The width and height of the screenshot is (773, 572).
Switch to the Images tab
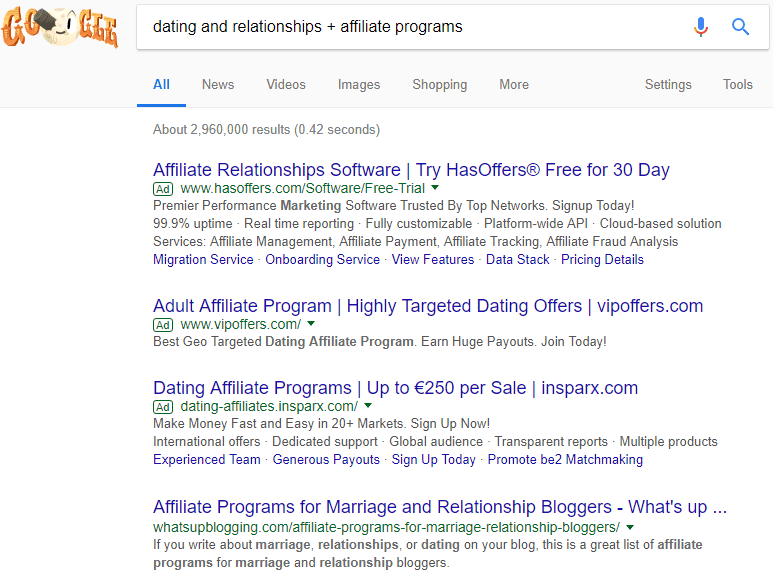tap(359, 85)
